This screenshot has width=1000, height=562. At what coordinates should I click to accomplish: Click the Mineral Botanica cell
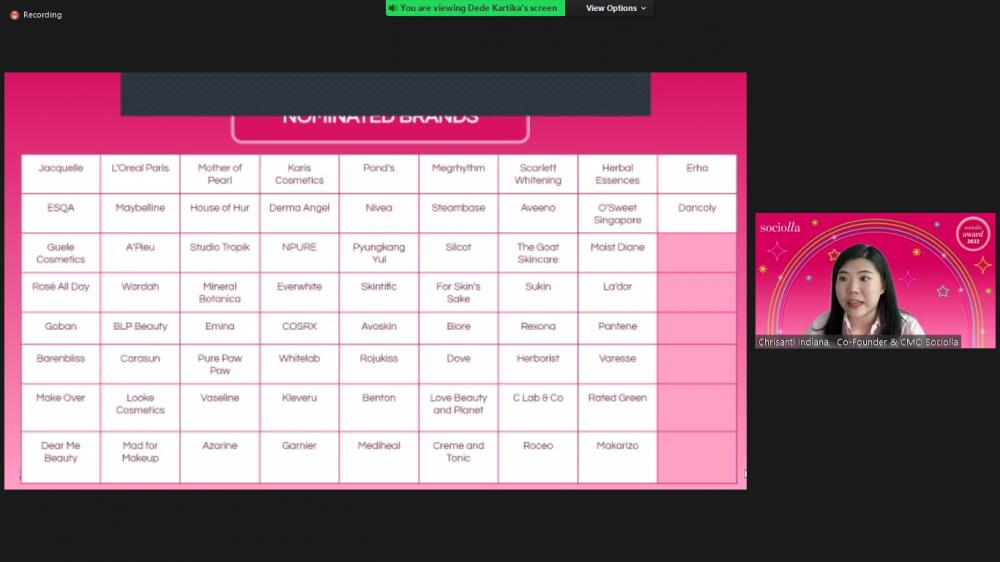tap(220, 293)
